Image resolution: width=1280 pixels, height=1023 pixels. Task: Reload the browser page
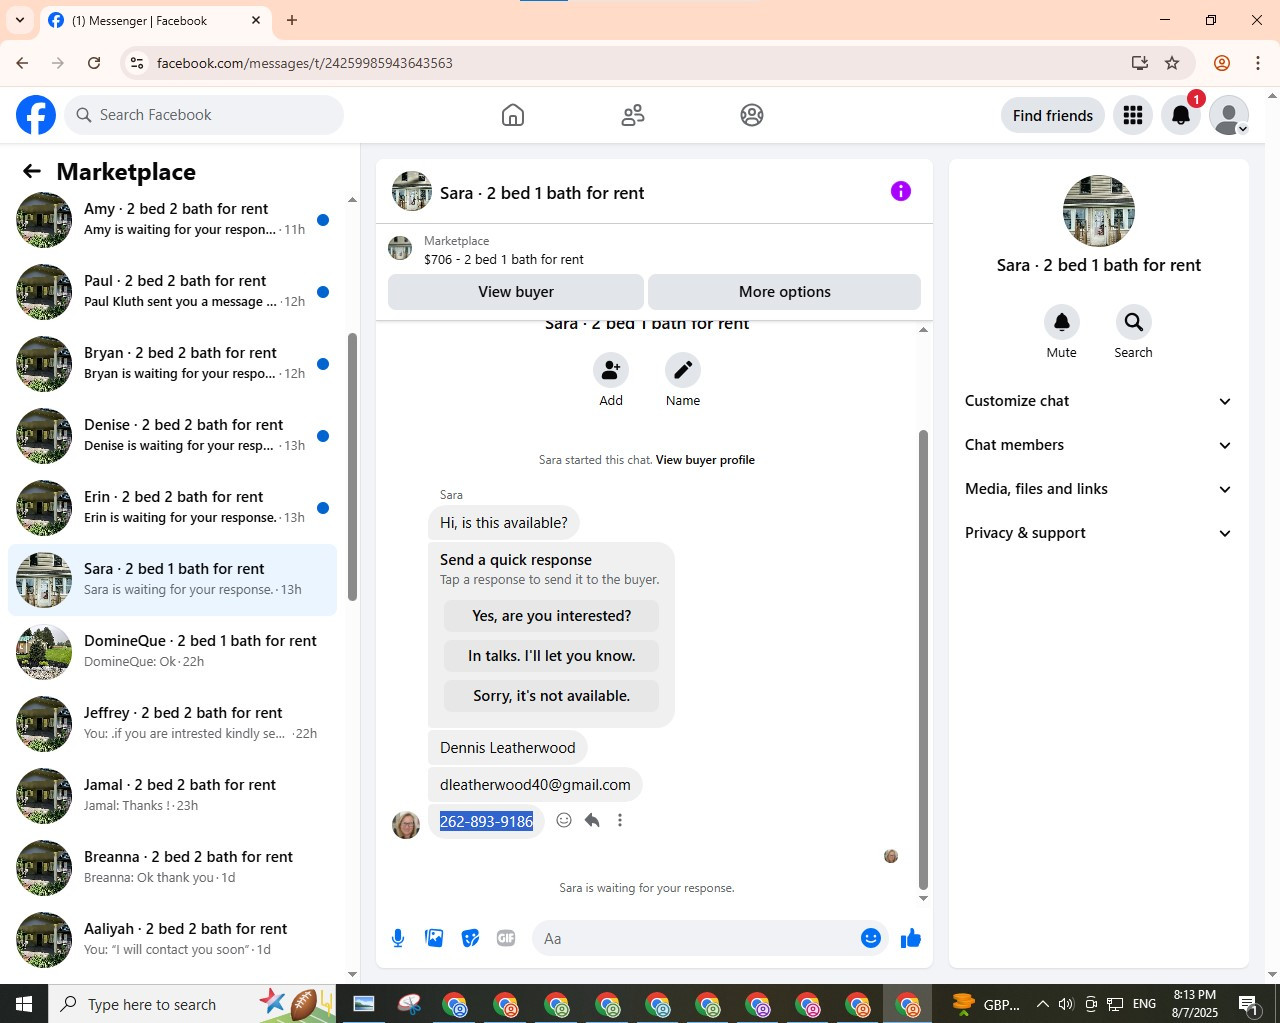tap(94, 63)
